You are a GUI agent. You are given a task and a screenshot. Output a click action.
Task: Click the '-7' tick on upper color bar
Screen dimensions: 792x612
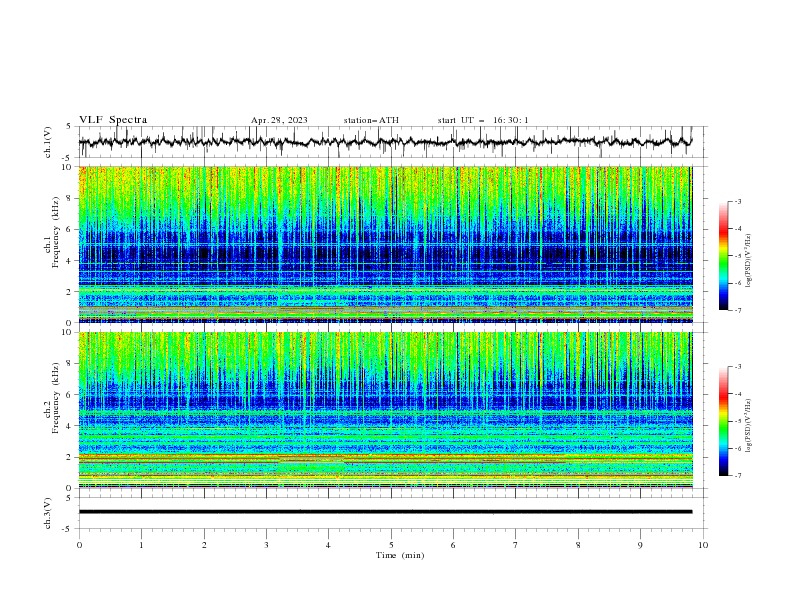point(737,310)
